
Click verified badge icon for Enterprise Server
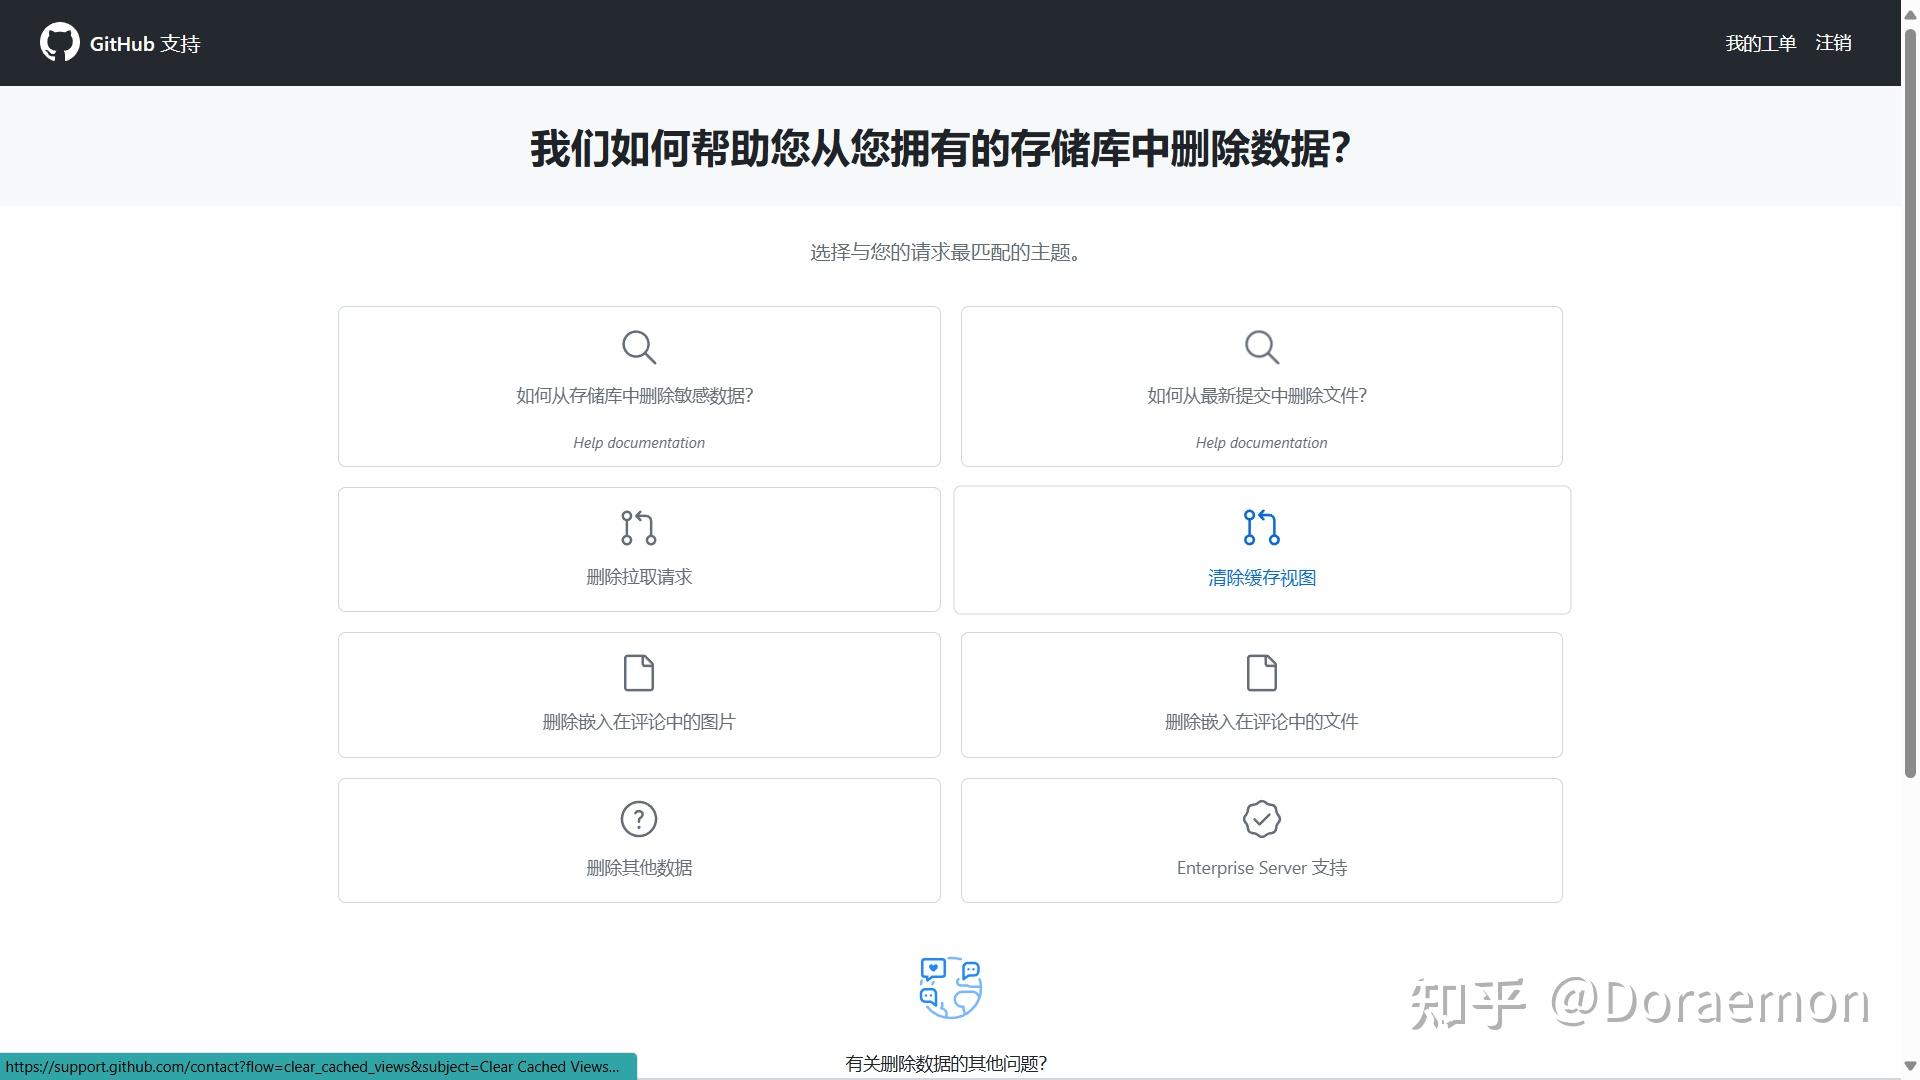coord(1261,819)
